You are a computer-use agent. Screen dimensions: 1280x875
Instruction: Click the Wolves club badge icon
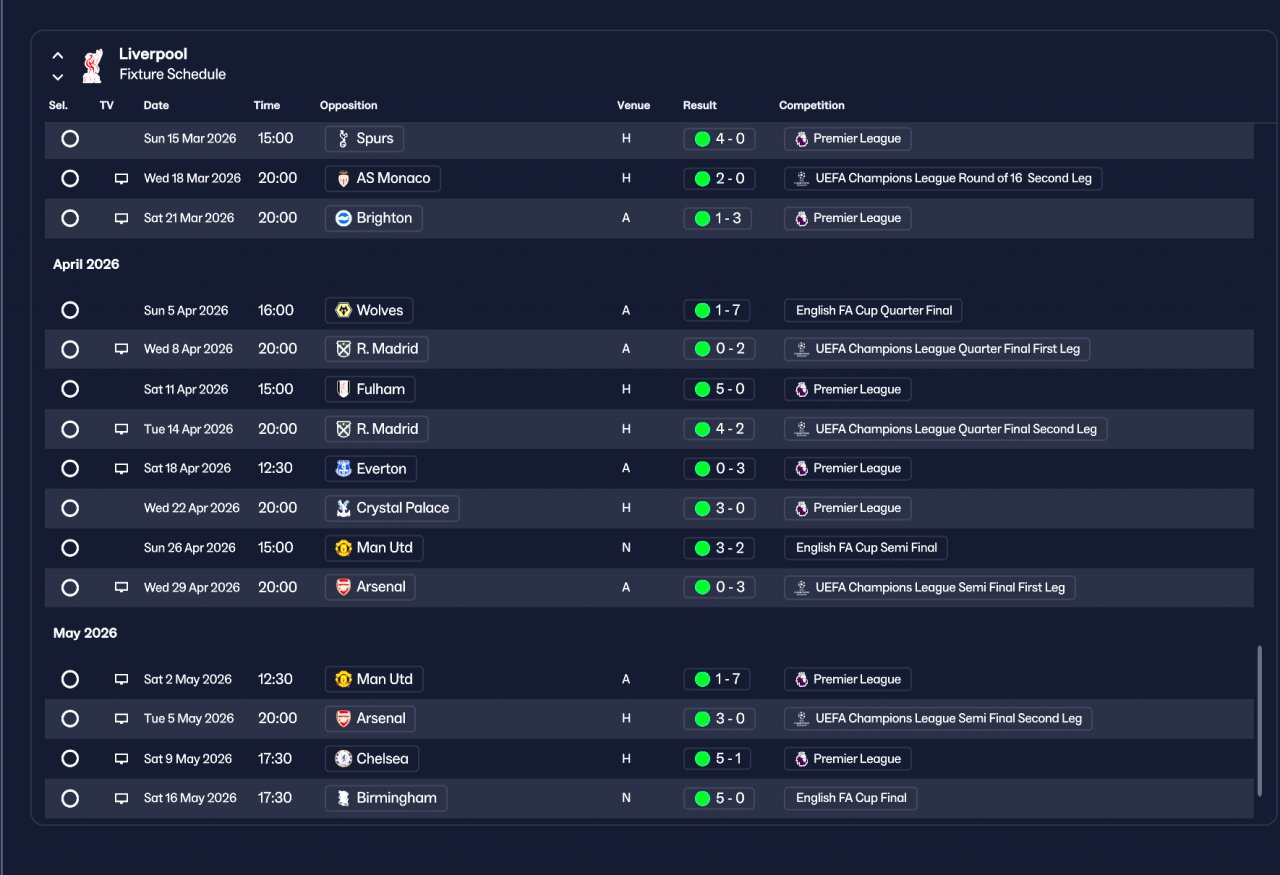(343, 311)
